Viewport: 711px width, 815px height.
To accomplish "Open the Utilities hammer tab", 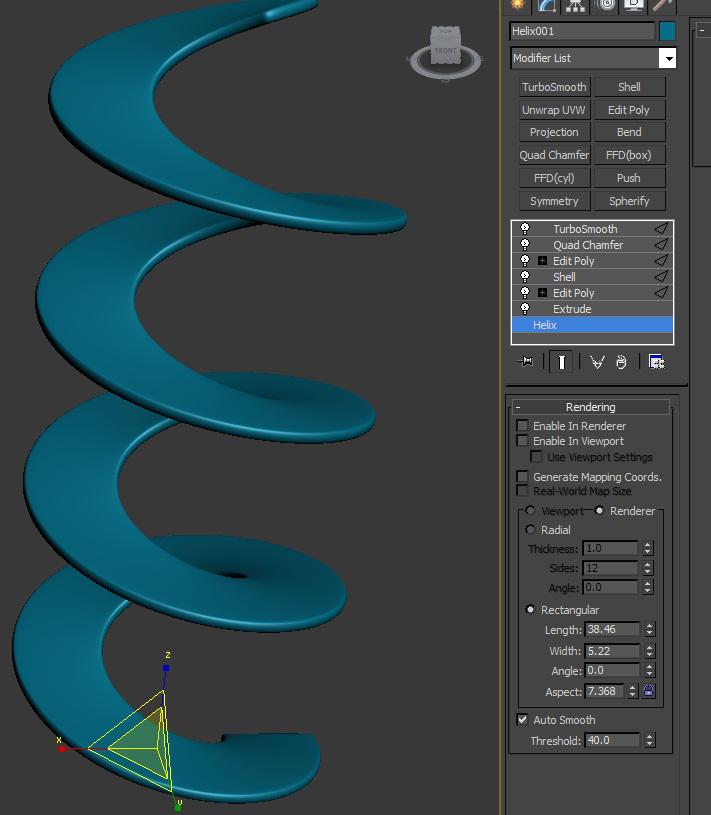I will click(663, 5).
